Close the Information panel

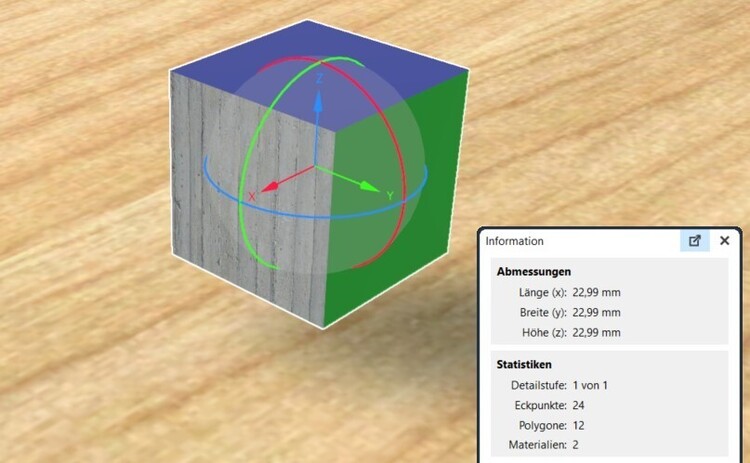pyautogui.click(x=725, y=241)
